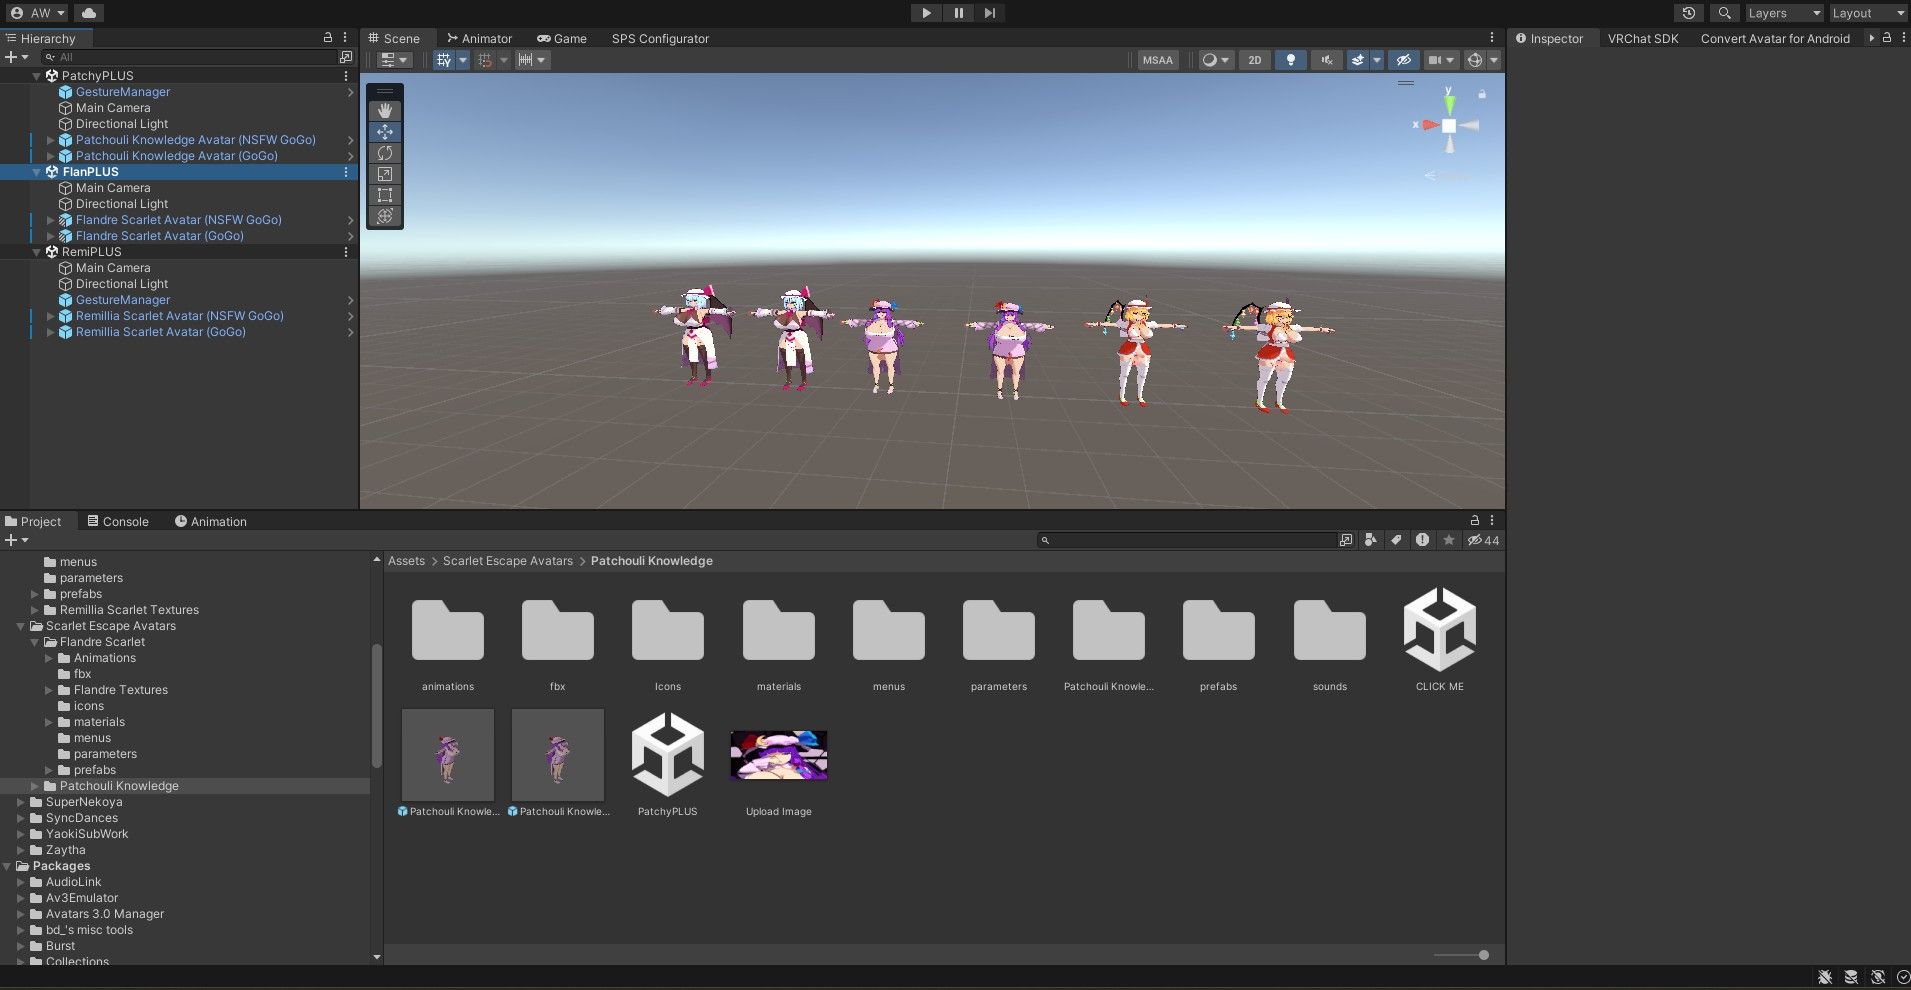Select the sounds folder in Project

(x=1329, y=640)
